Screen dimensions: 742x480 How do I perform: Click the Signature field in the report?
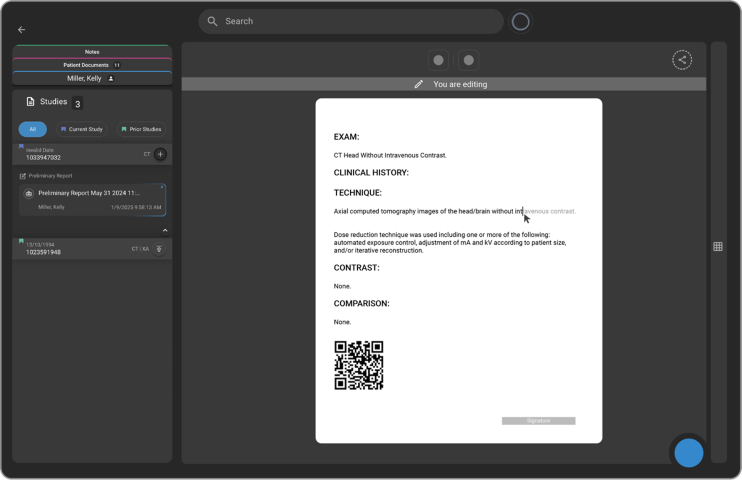coord(538,421)
